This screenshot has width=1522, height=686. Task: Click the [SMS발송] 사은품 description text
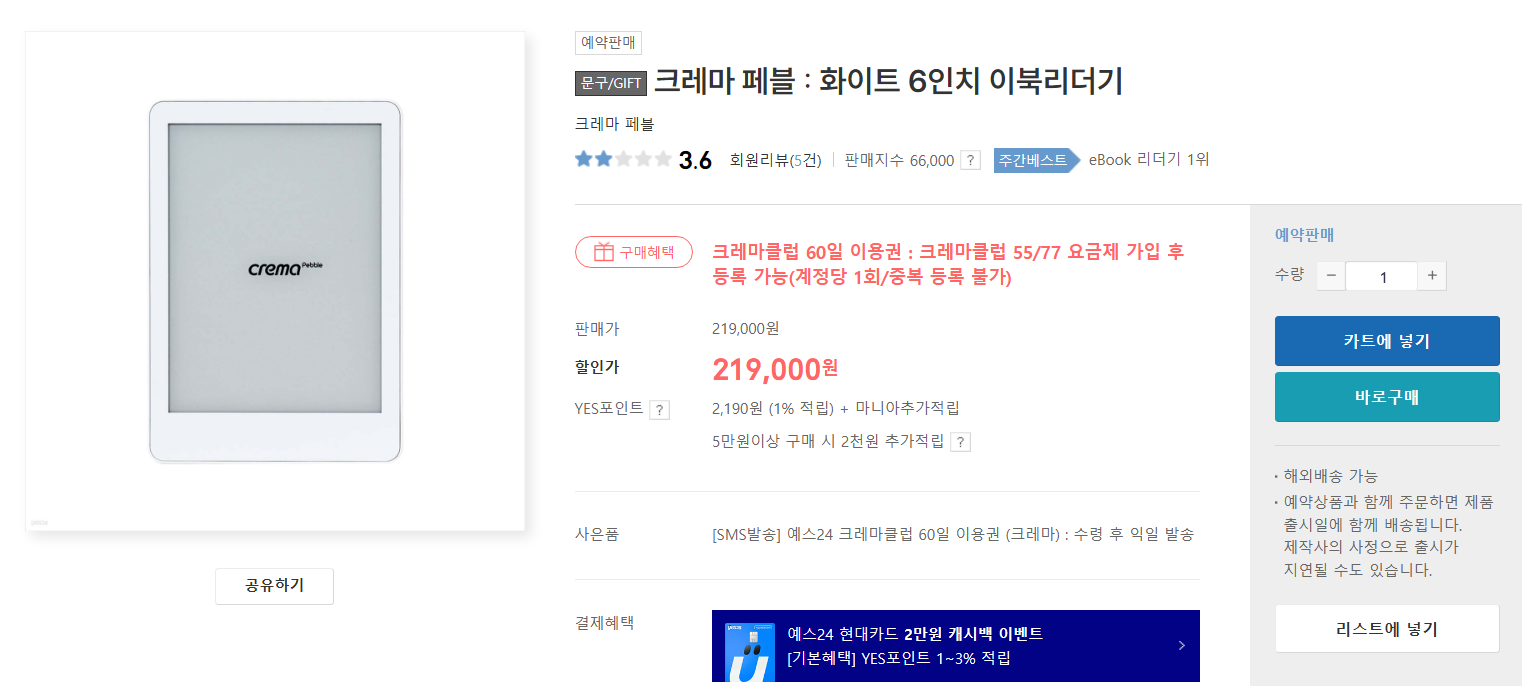(953, 534)
